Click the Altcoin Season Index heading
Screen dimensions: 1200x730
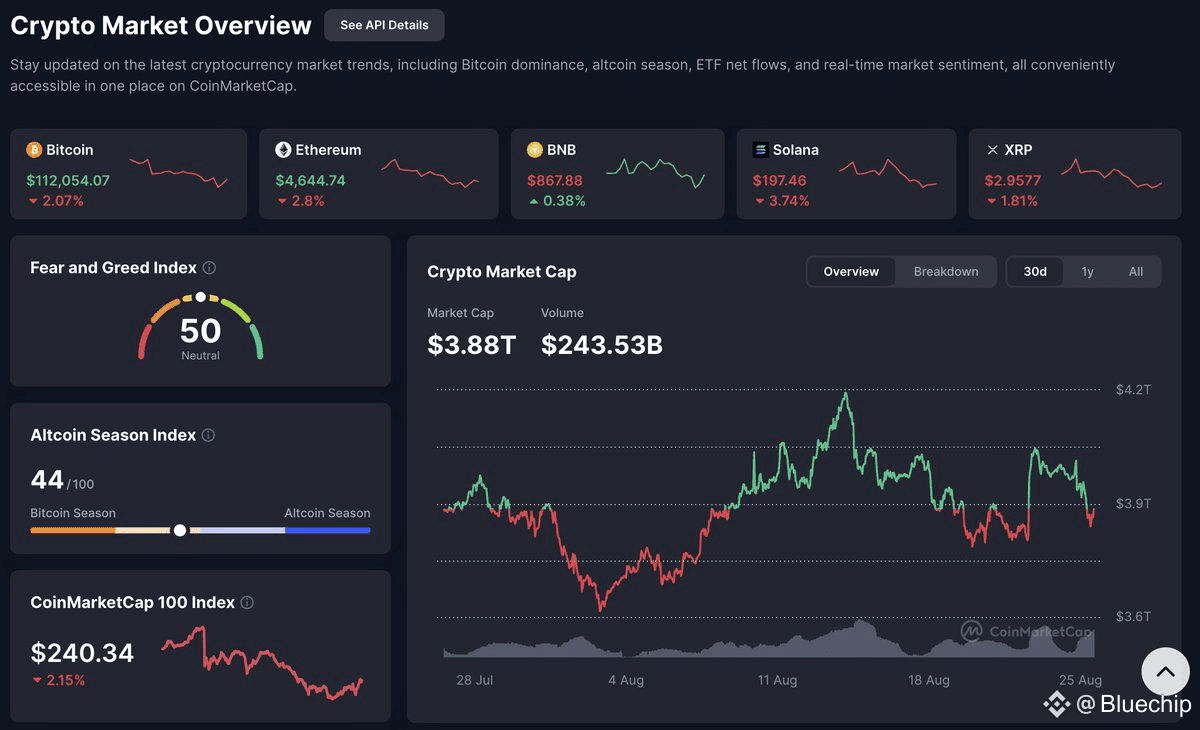click(x=113, y=435)
